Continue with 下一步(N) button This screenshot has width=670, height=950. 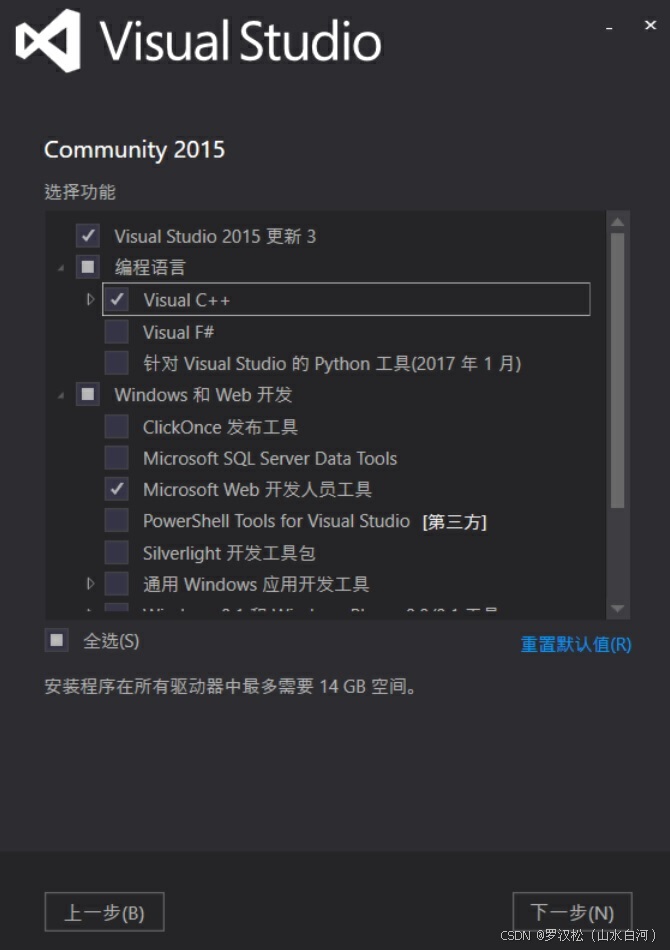(x=572, y=912)
